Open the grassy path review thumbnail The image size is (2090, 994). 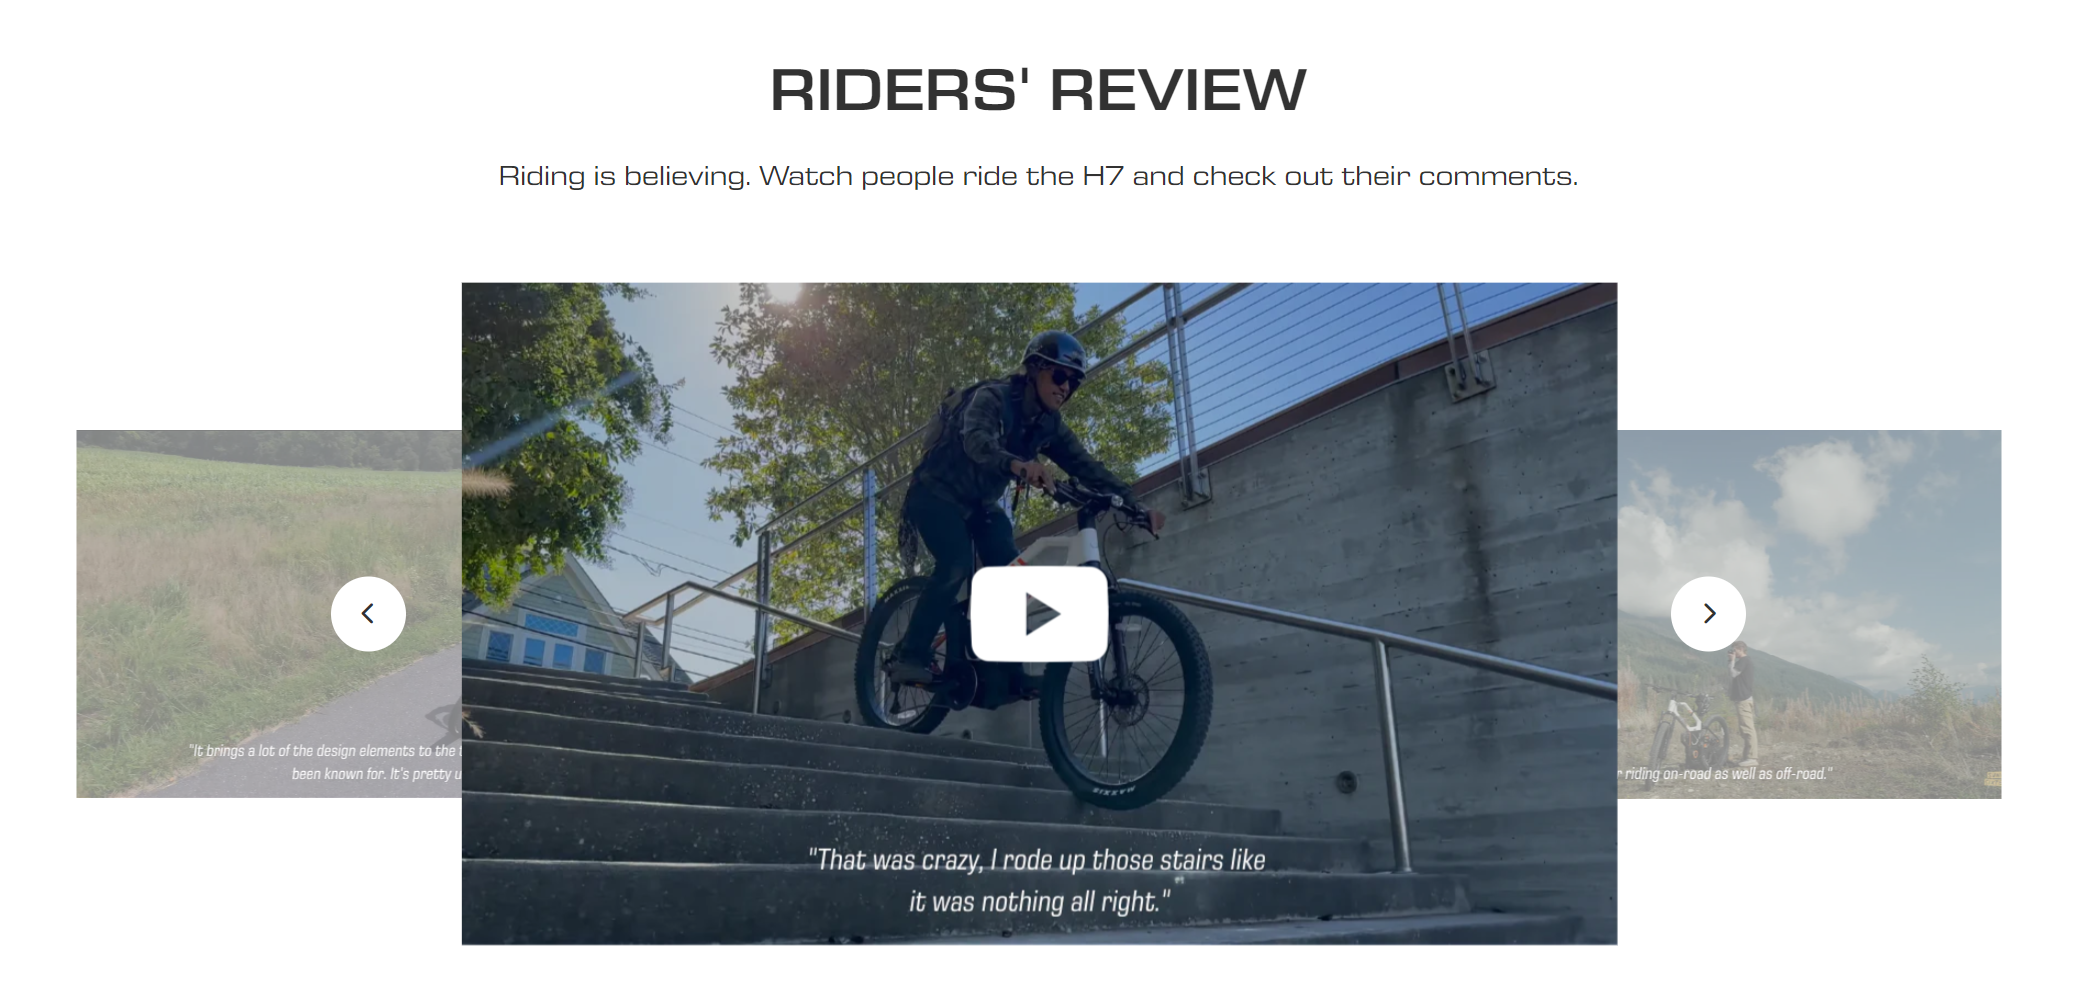[269, 613]
